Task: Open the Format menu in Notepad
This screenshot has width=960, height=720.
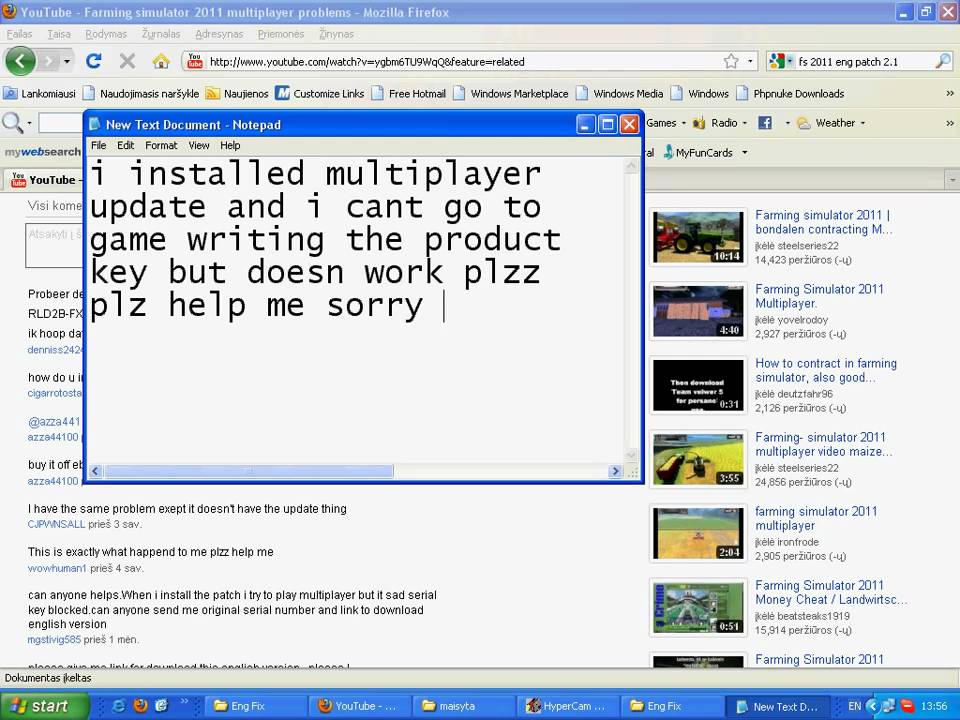Action: [x=161, y=145]
